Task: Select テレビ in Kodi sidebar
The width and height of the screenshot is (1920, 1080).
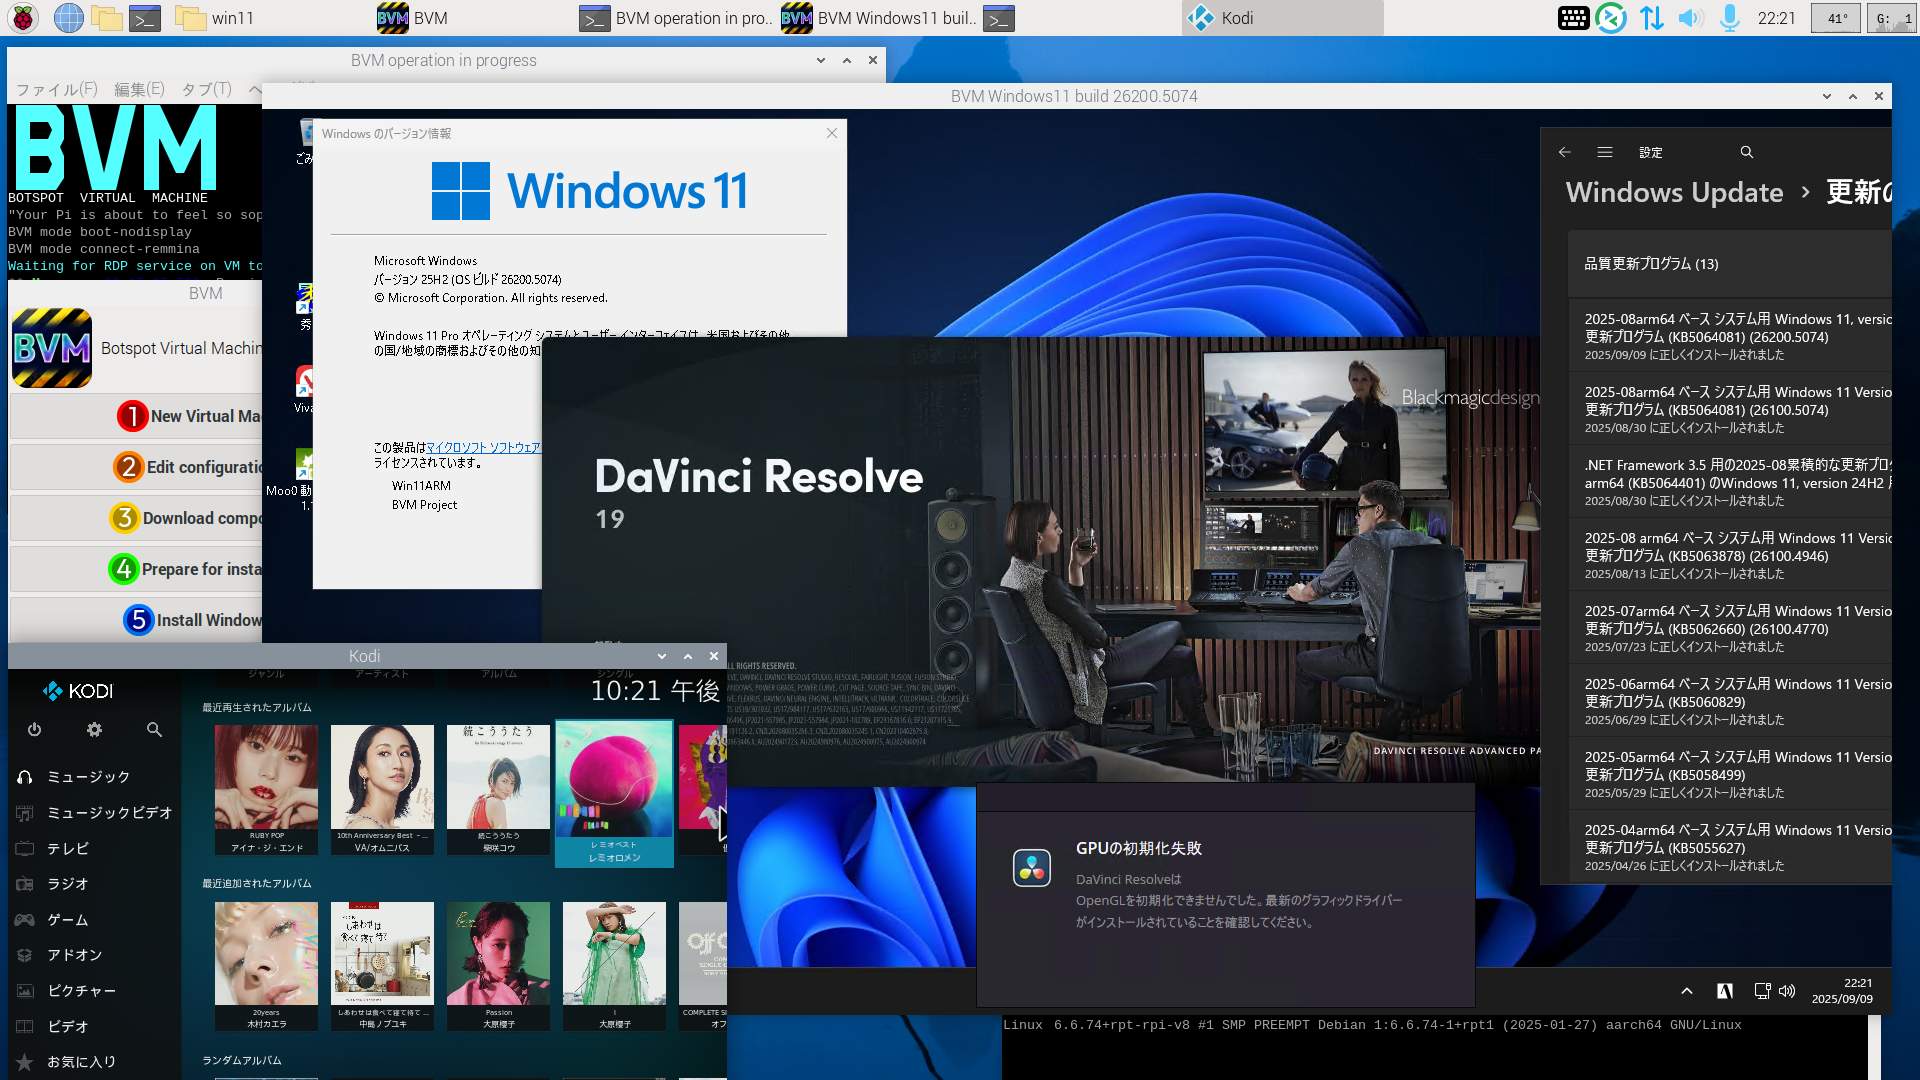Action: pos(94,849)
